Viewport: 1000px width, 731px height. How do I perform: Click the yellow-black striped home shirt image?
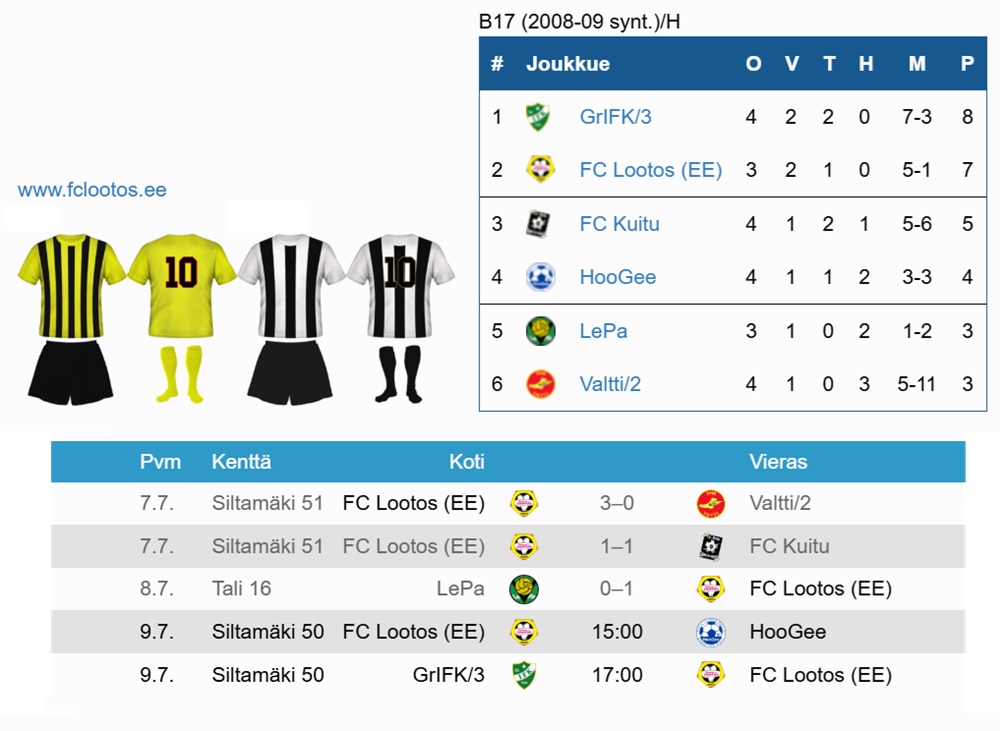[71, 286]
